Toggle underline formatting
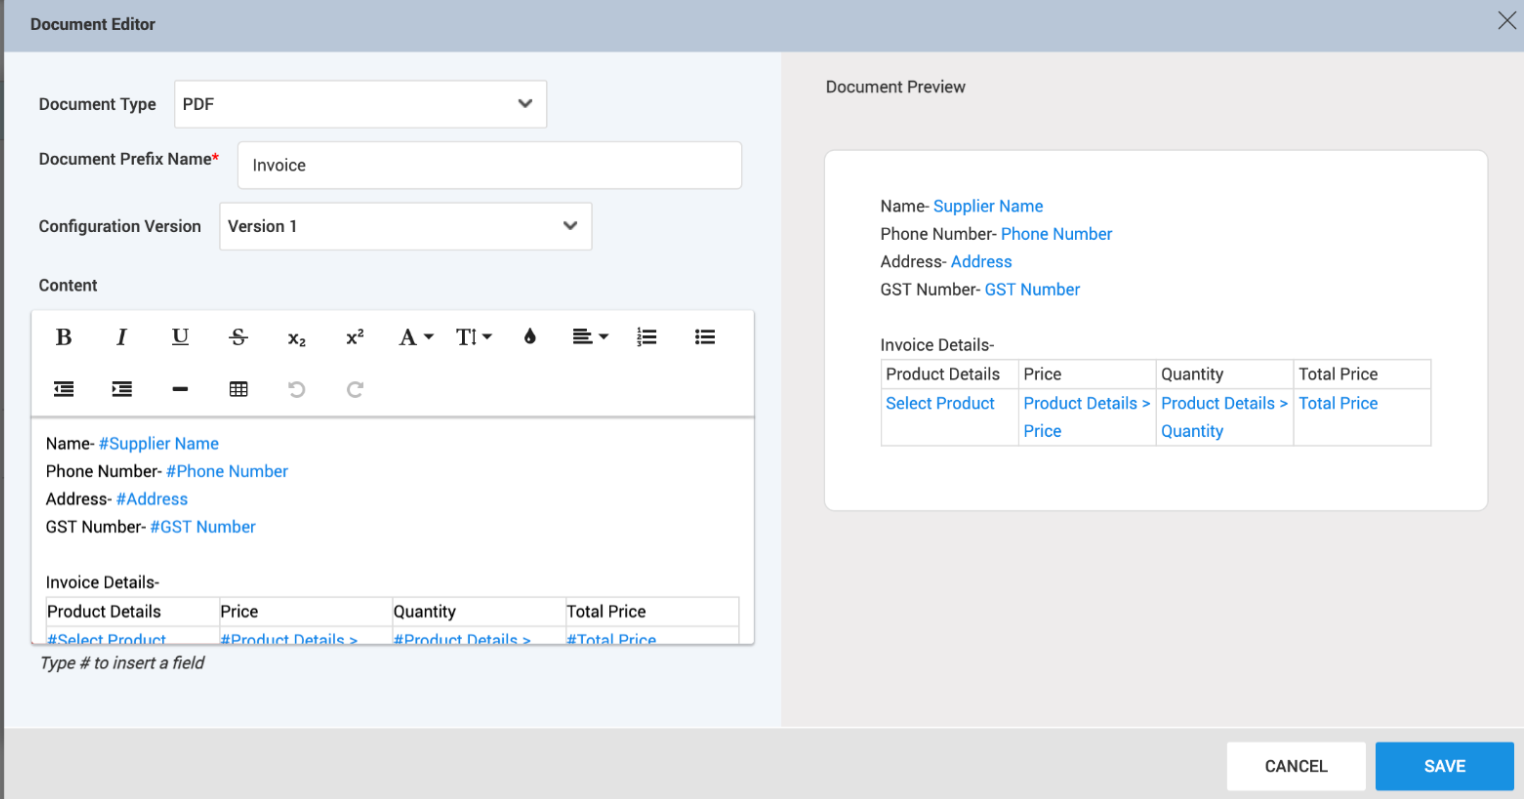1524x799 pixels. click(x=180, y=337)
